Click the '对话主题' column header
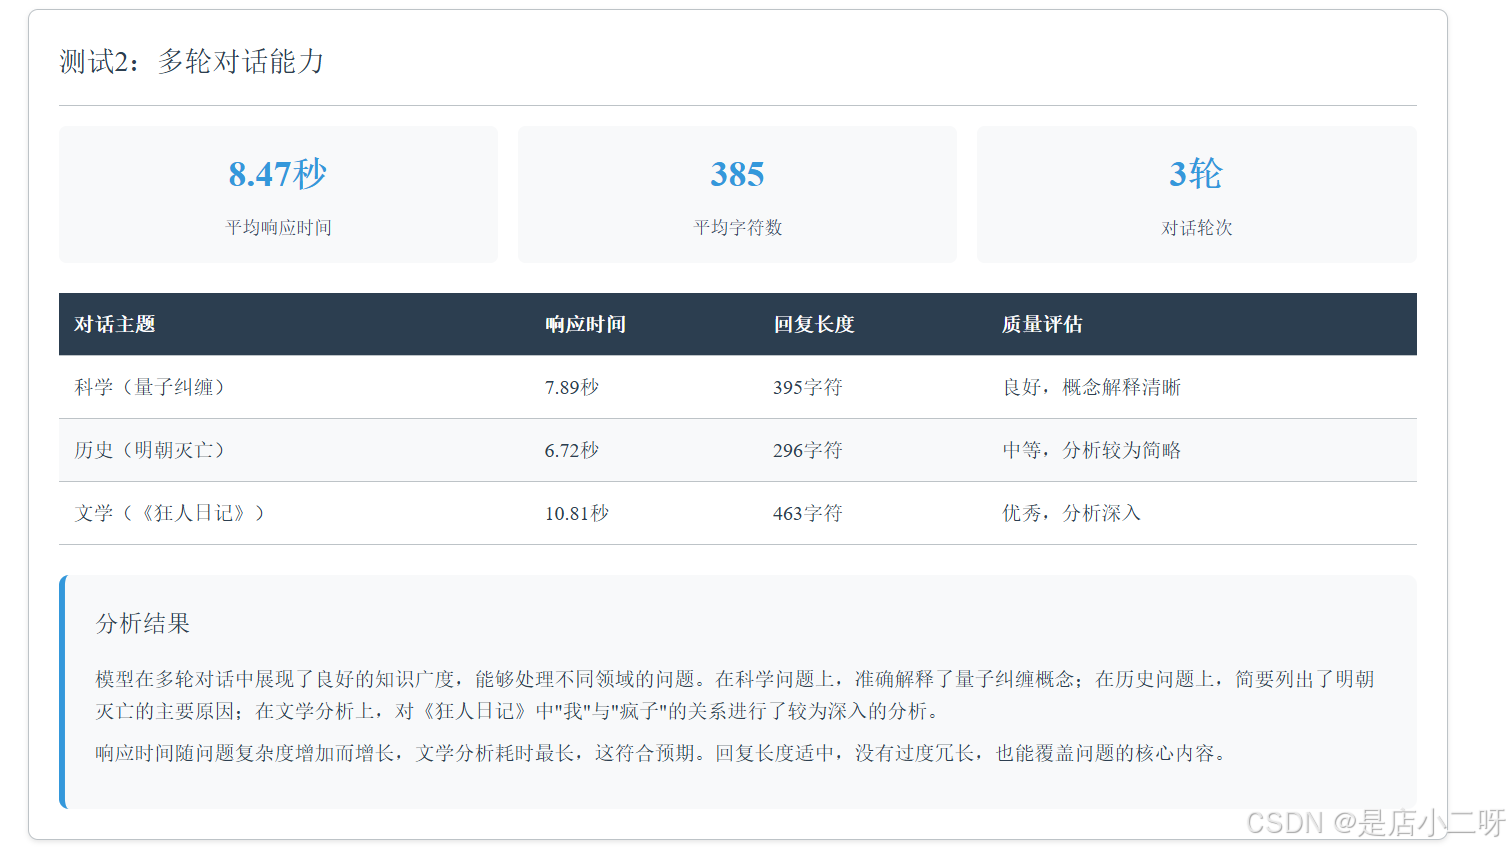 click(x=115, y=324)
